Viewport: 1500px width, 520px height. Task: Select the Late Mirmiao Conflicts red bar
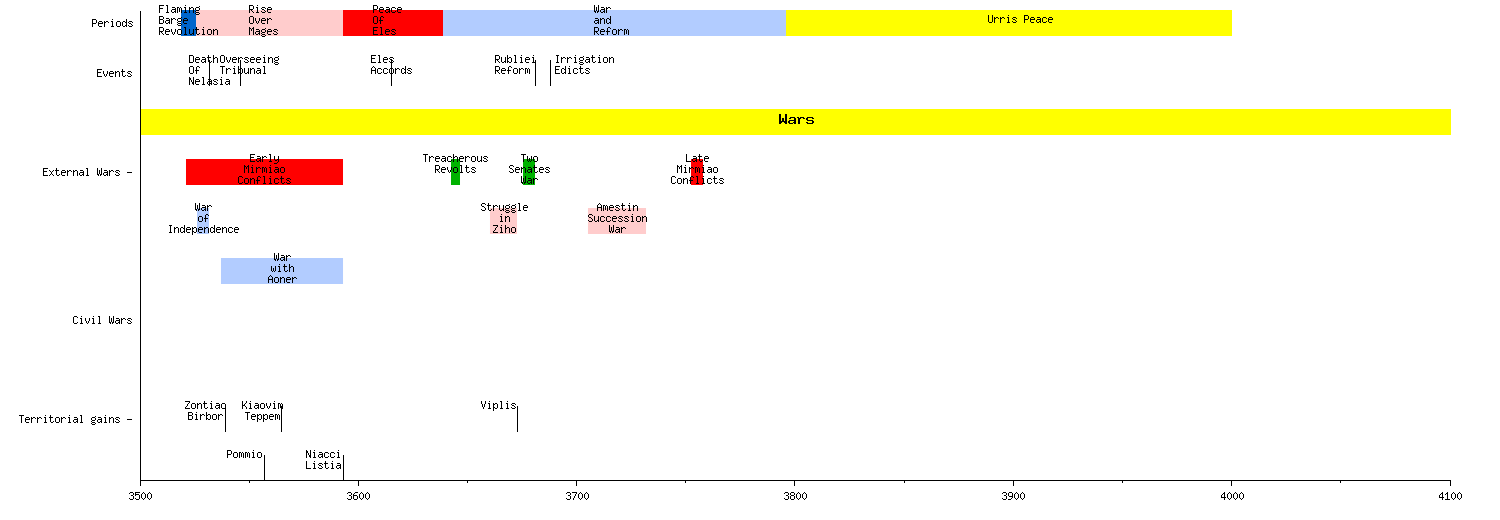697,171
